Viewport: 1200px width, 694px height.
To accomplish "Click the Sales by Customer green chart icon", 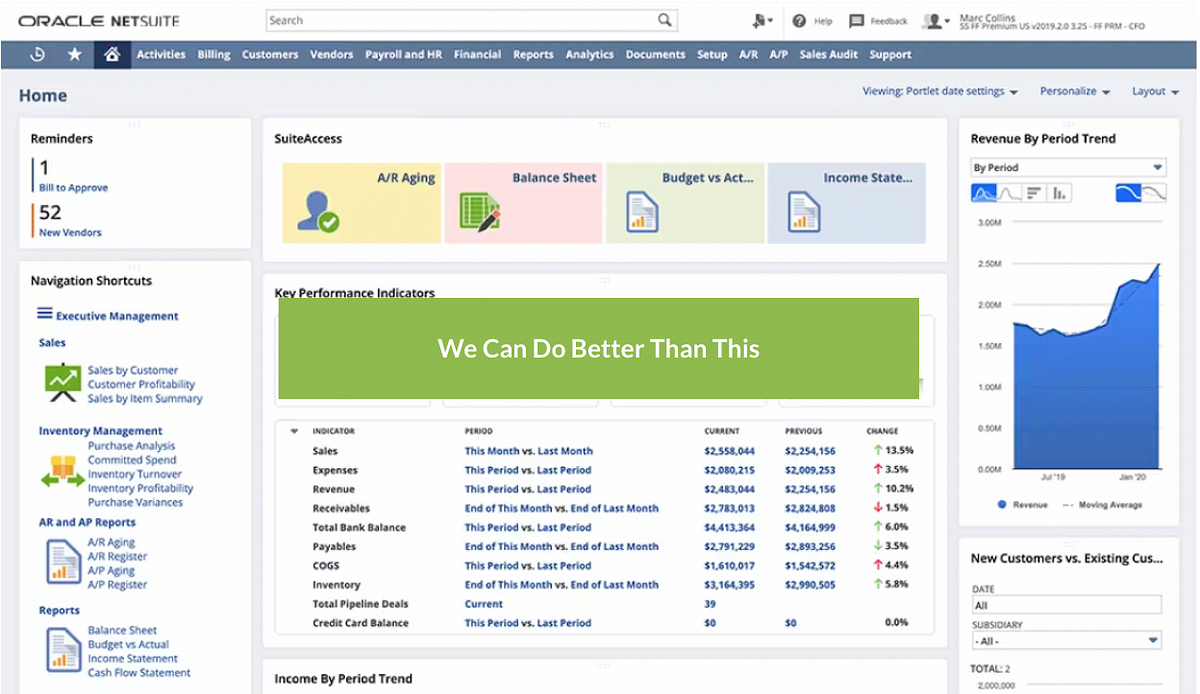I will [x=64, y=383].
